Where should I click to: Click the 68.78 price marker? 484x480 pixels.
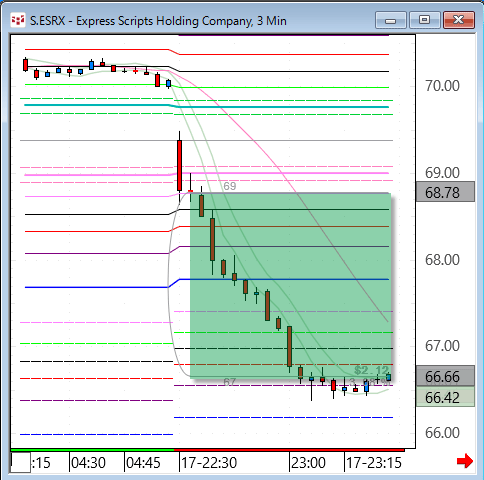pos(445,192)
